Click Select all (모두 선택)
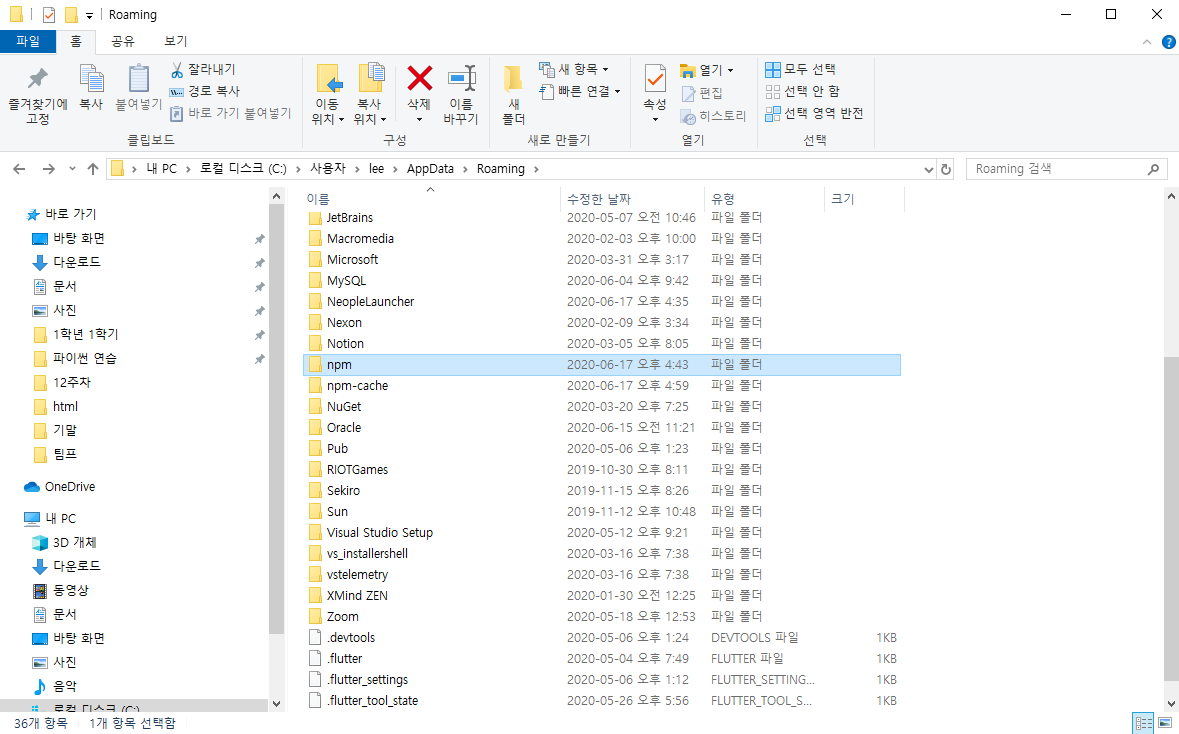Viewport: 1179px width, 734px height. tap(800, 69)
